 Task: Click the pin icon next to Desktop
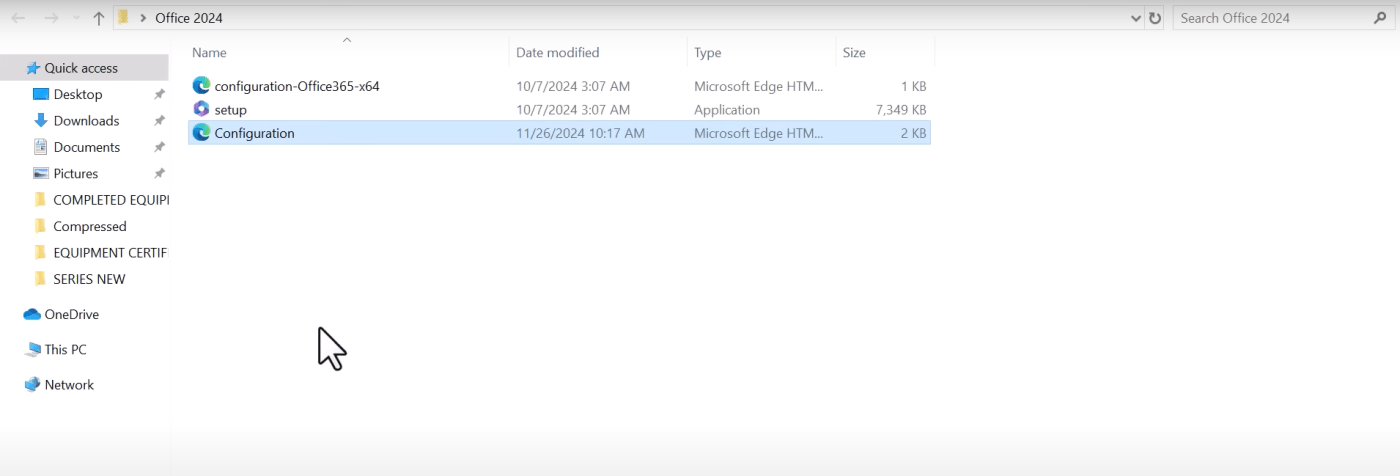click(x=159, y=94)
